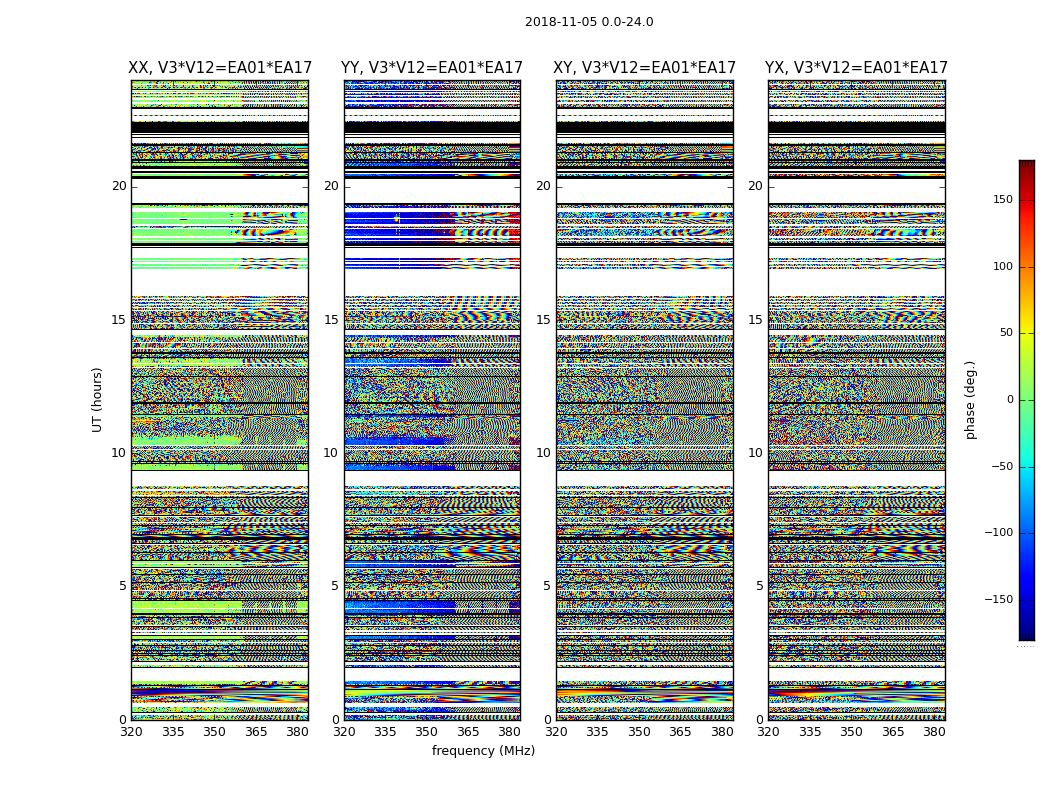Click the 320 frequency tick under YY panel
The width and height of the screenshot is (1050, 800).
click(x=344, y=732)
